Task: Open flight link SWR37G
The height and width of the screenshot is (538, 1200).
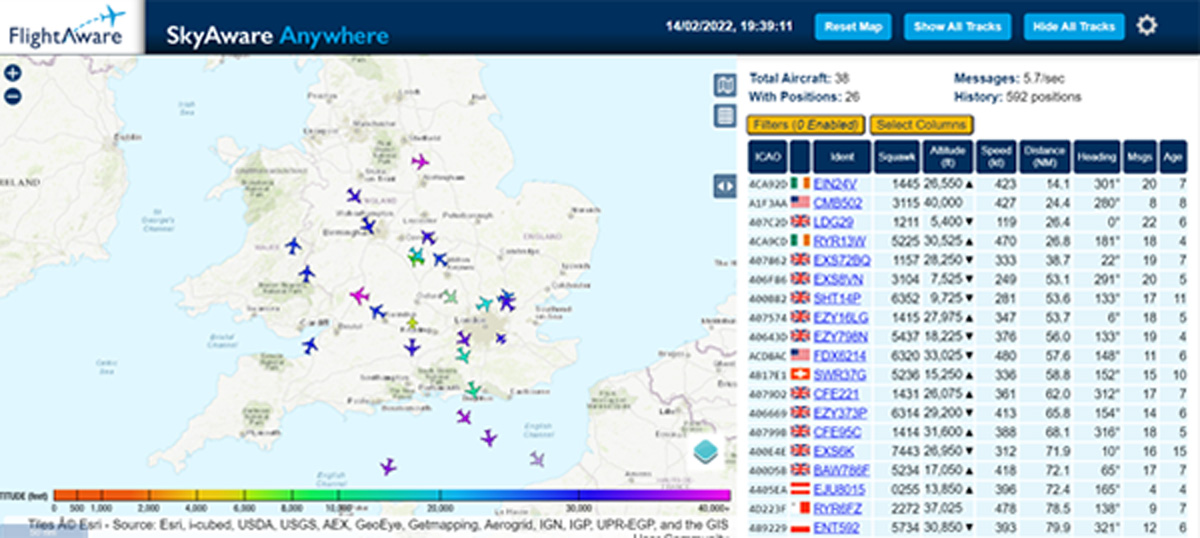Action: [x=840, y=374]
